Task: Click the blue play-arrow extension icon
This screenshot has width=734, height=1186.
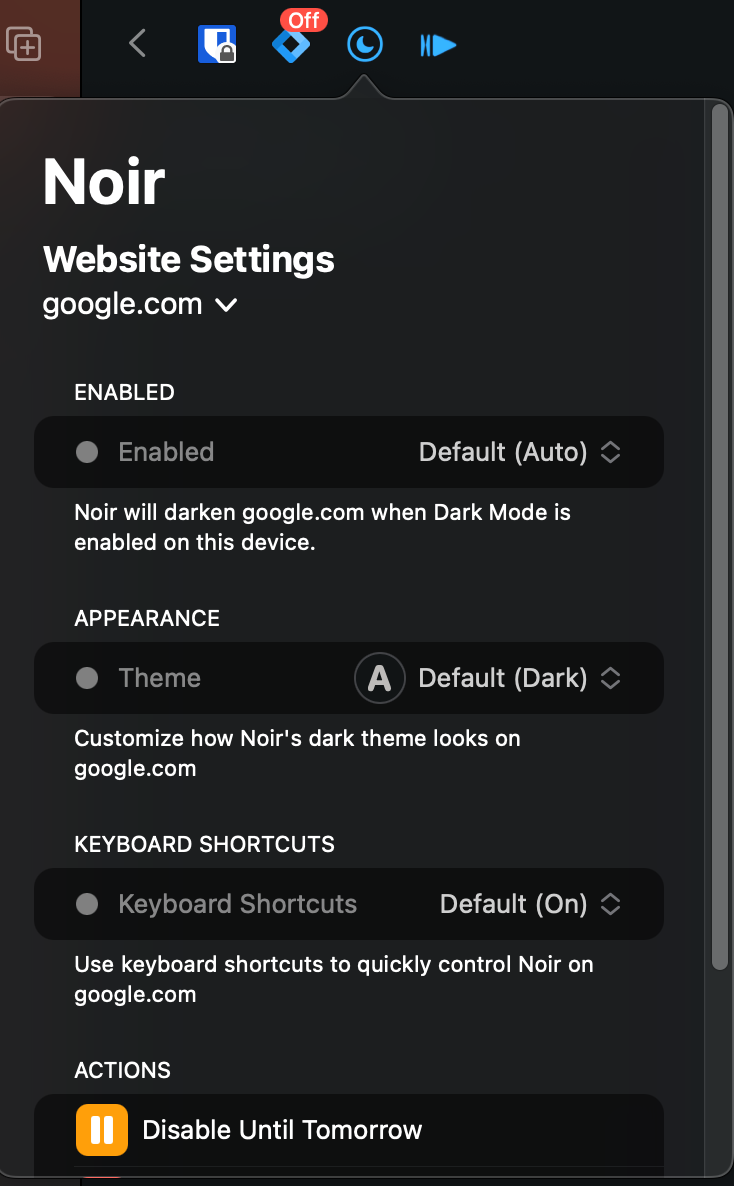Action: click(x=438, y=45)
